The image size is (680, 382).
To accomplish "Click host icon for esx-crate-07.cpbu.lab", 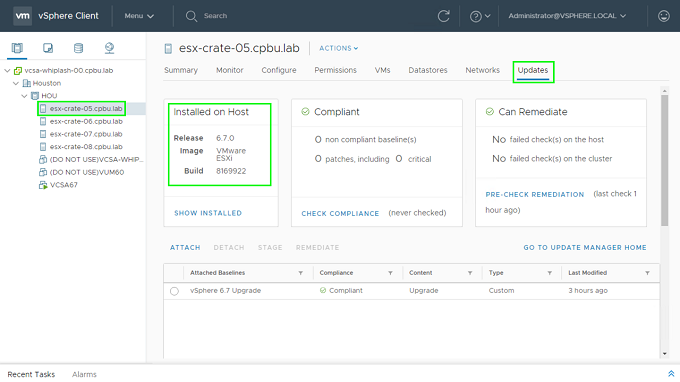I will coord(43,134).
